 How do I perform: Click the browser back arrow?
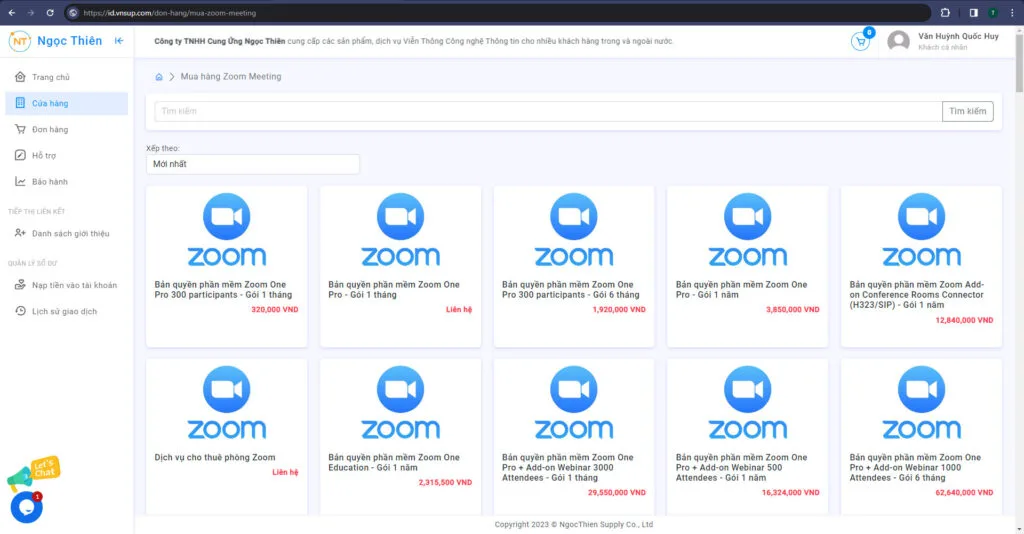click(12, 12)
